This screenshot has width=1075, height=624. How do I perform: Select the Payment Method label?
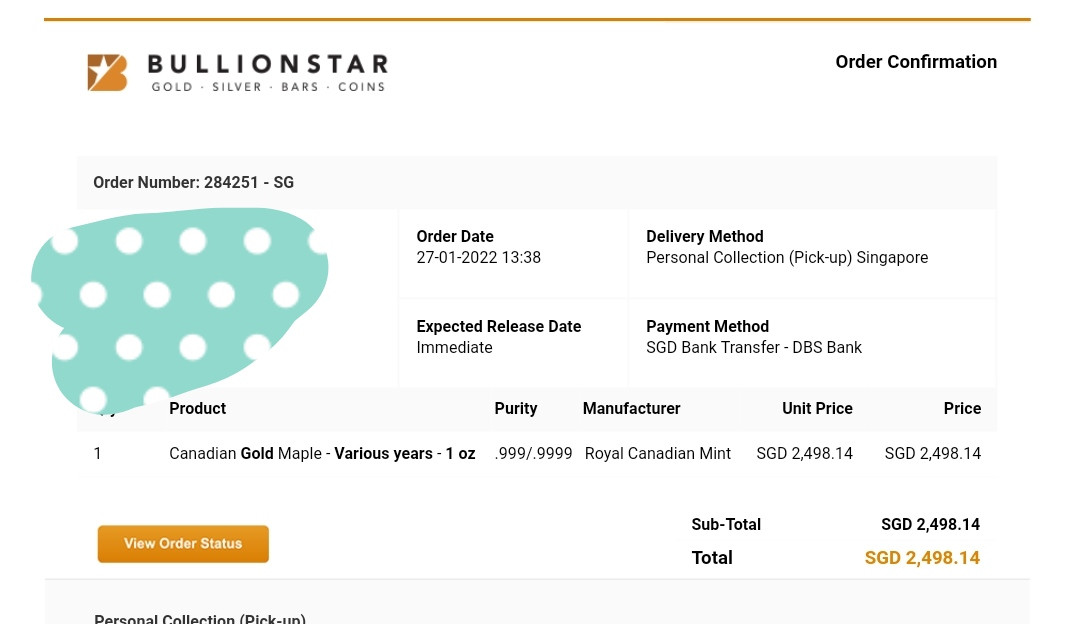[x=707, y=327]
